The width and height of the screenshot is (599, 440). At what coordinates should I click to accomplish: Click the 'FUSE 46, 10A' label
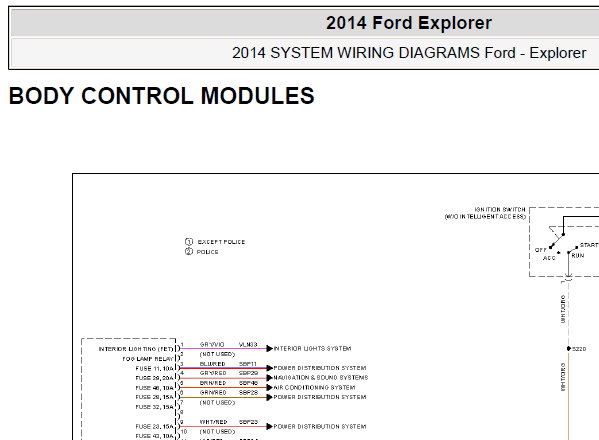click(x=154, y=388)
